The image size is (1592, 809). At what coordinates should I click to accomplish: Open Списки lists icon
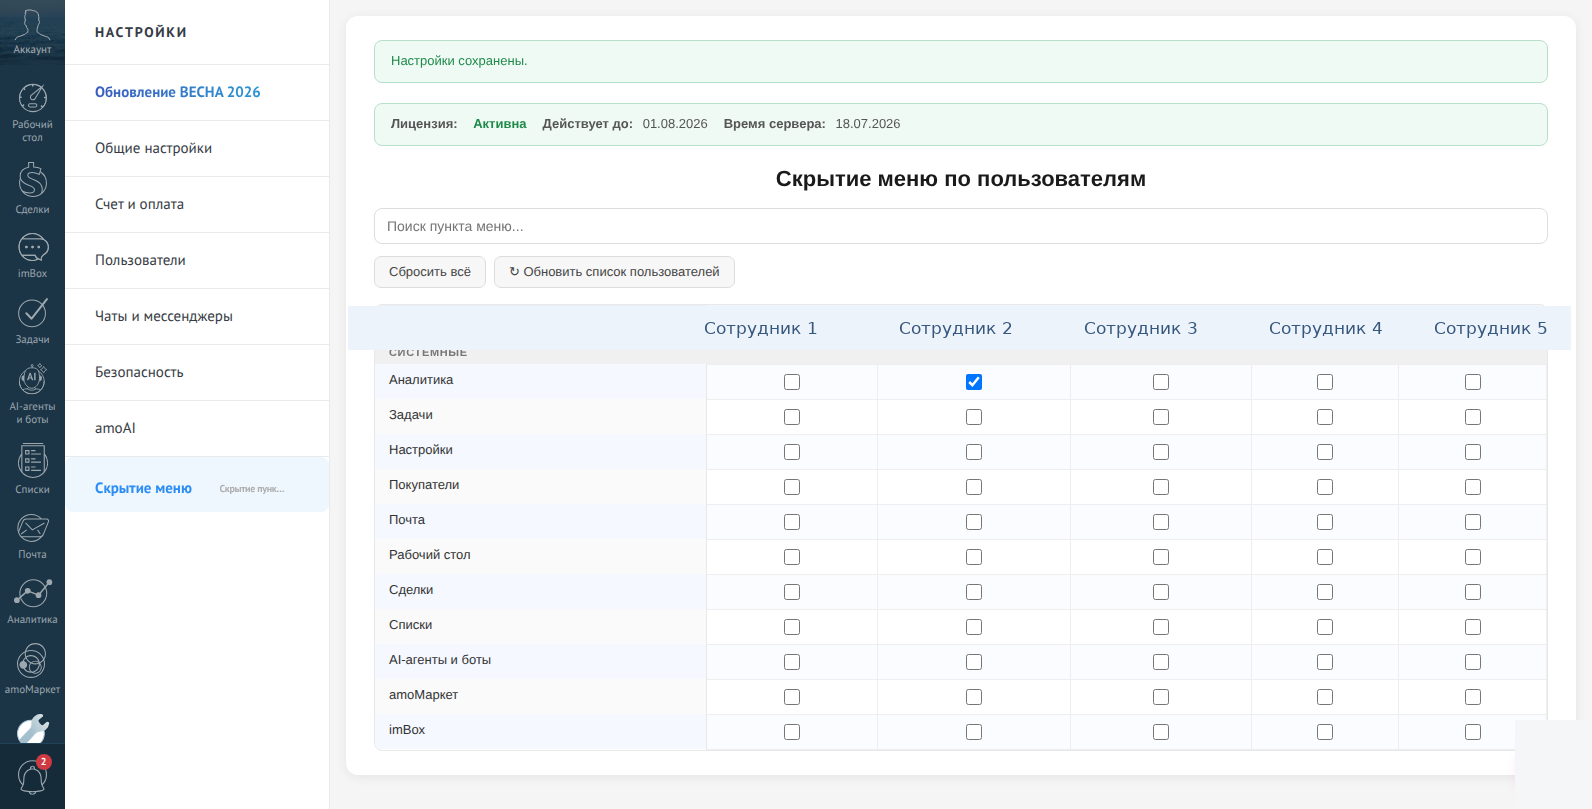click(32, 468)
